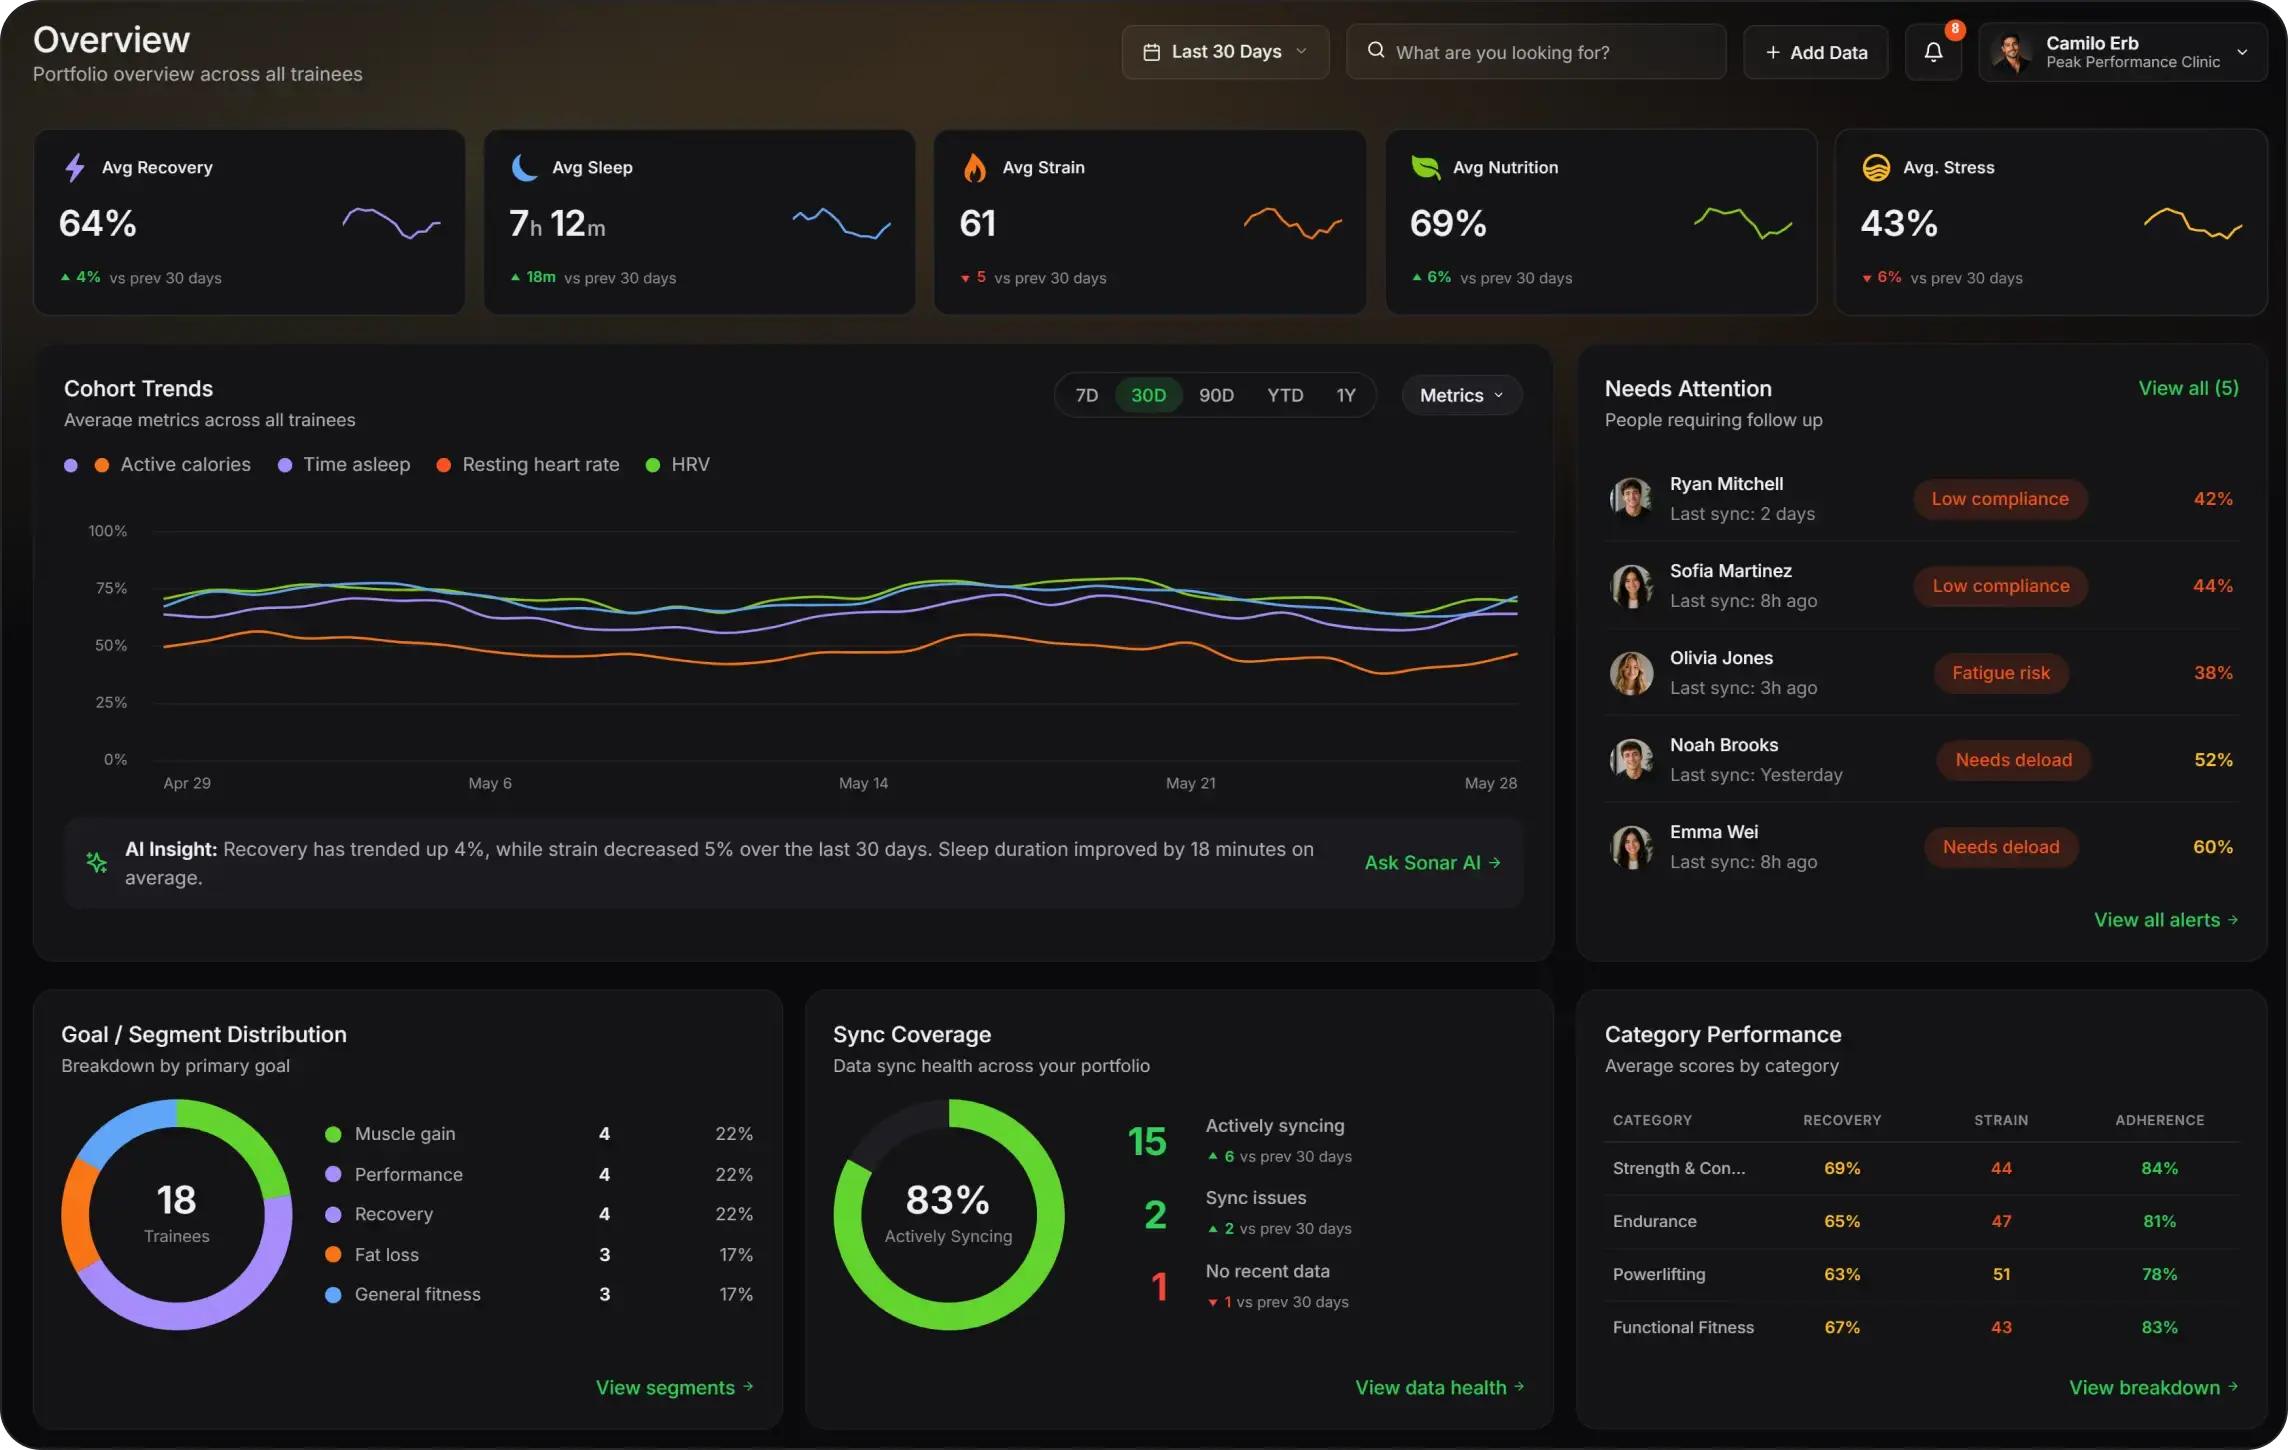Click the search field 'What are you looking for?'
This screenshot has height=1450, width=2288.
coord(1536,52)
